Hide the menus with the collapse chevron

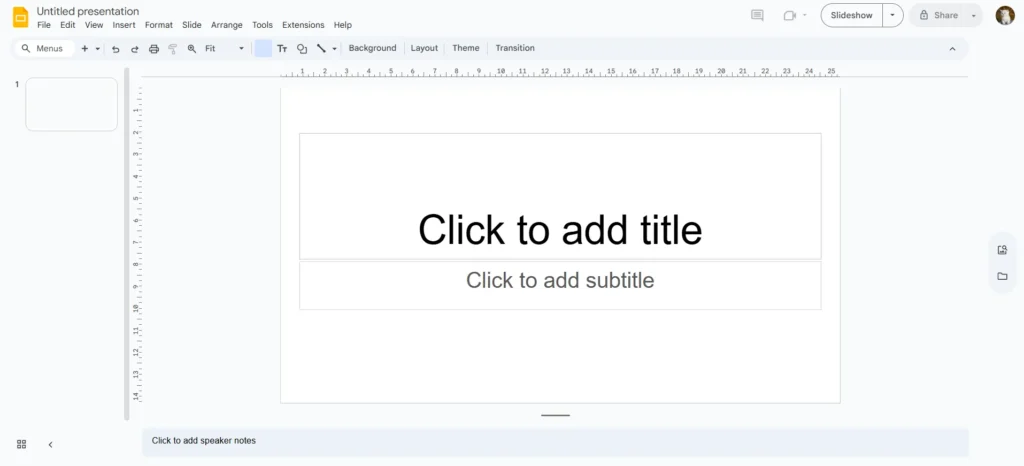pyautogui.click(x=952, y=49)
